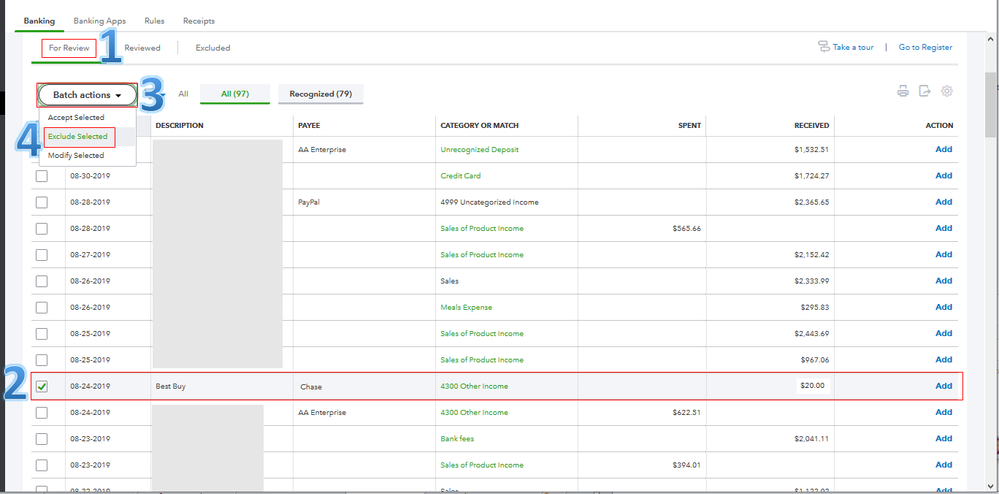Select checkbox for the $565.66 spent row

click(x=41, y=228)
